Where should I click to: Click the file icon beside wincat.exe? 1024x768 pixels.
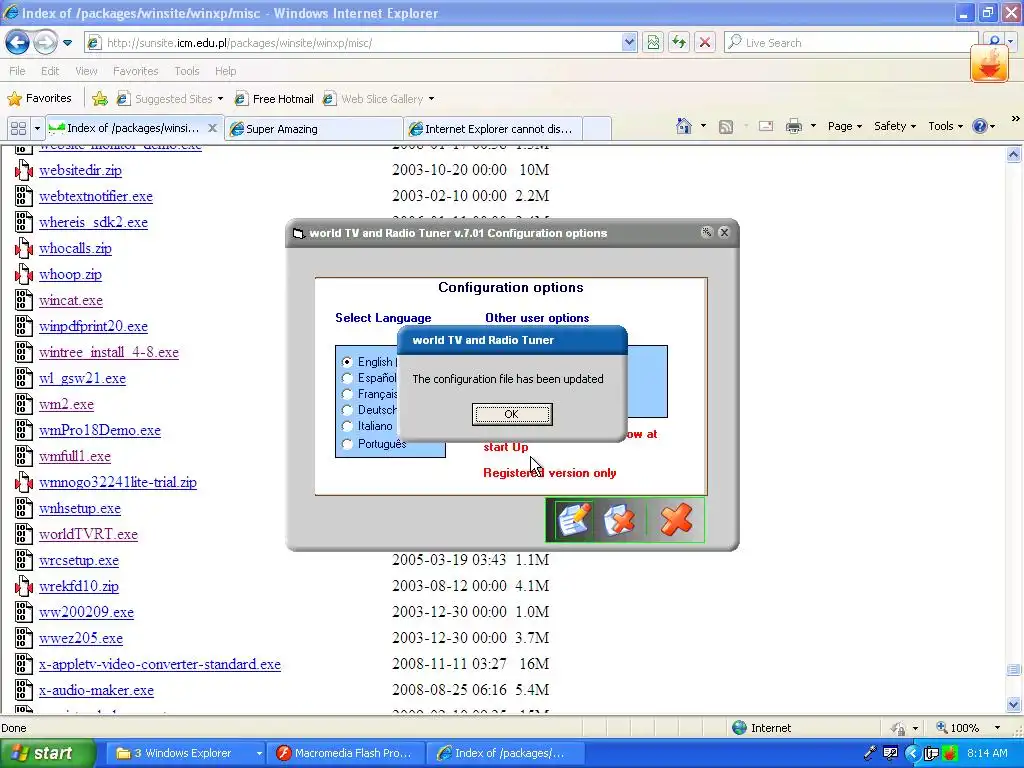tap(24, 300)
